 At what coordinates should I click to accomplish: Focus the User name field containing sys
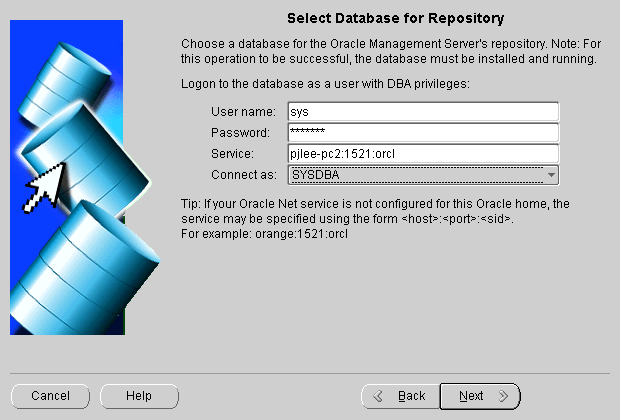tap(420, 111)
